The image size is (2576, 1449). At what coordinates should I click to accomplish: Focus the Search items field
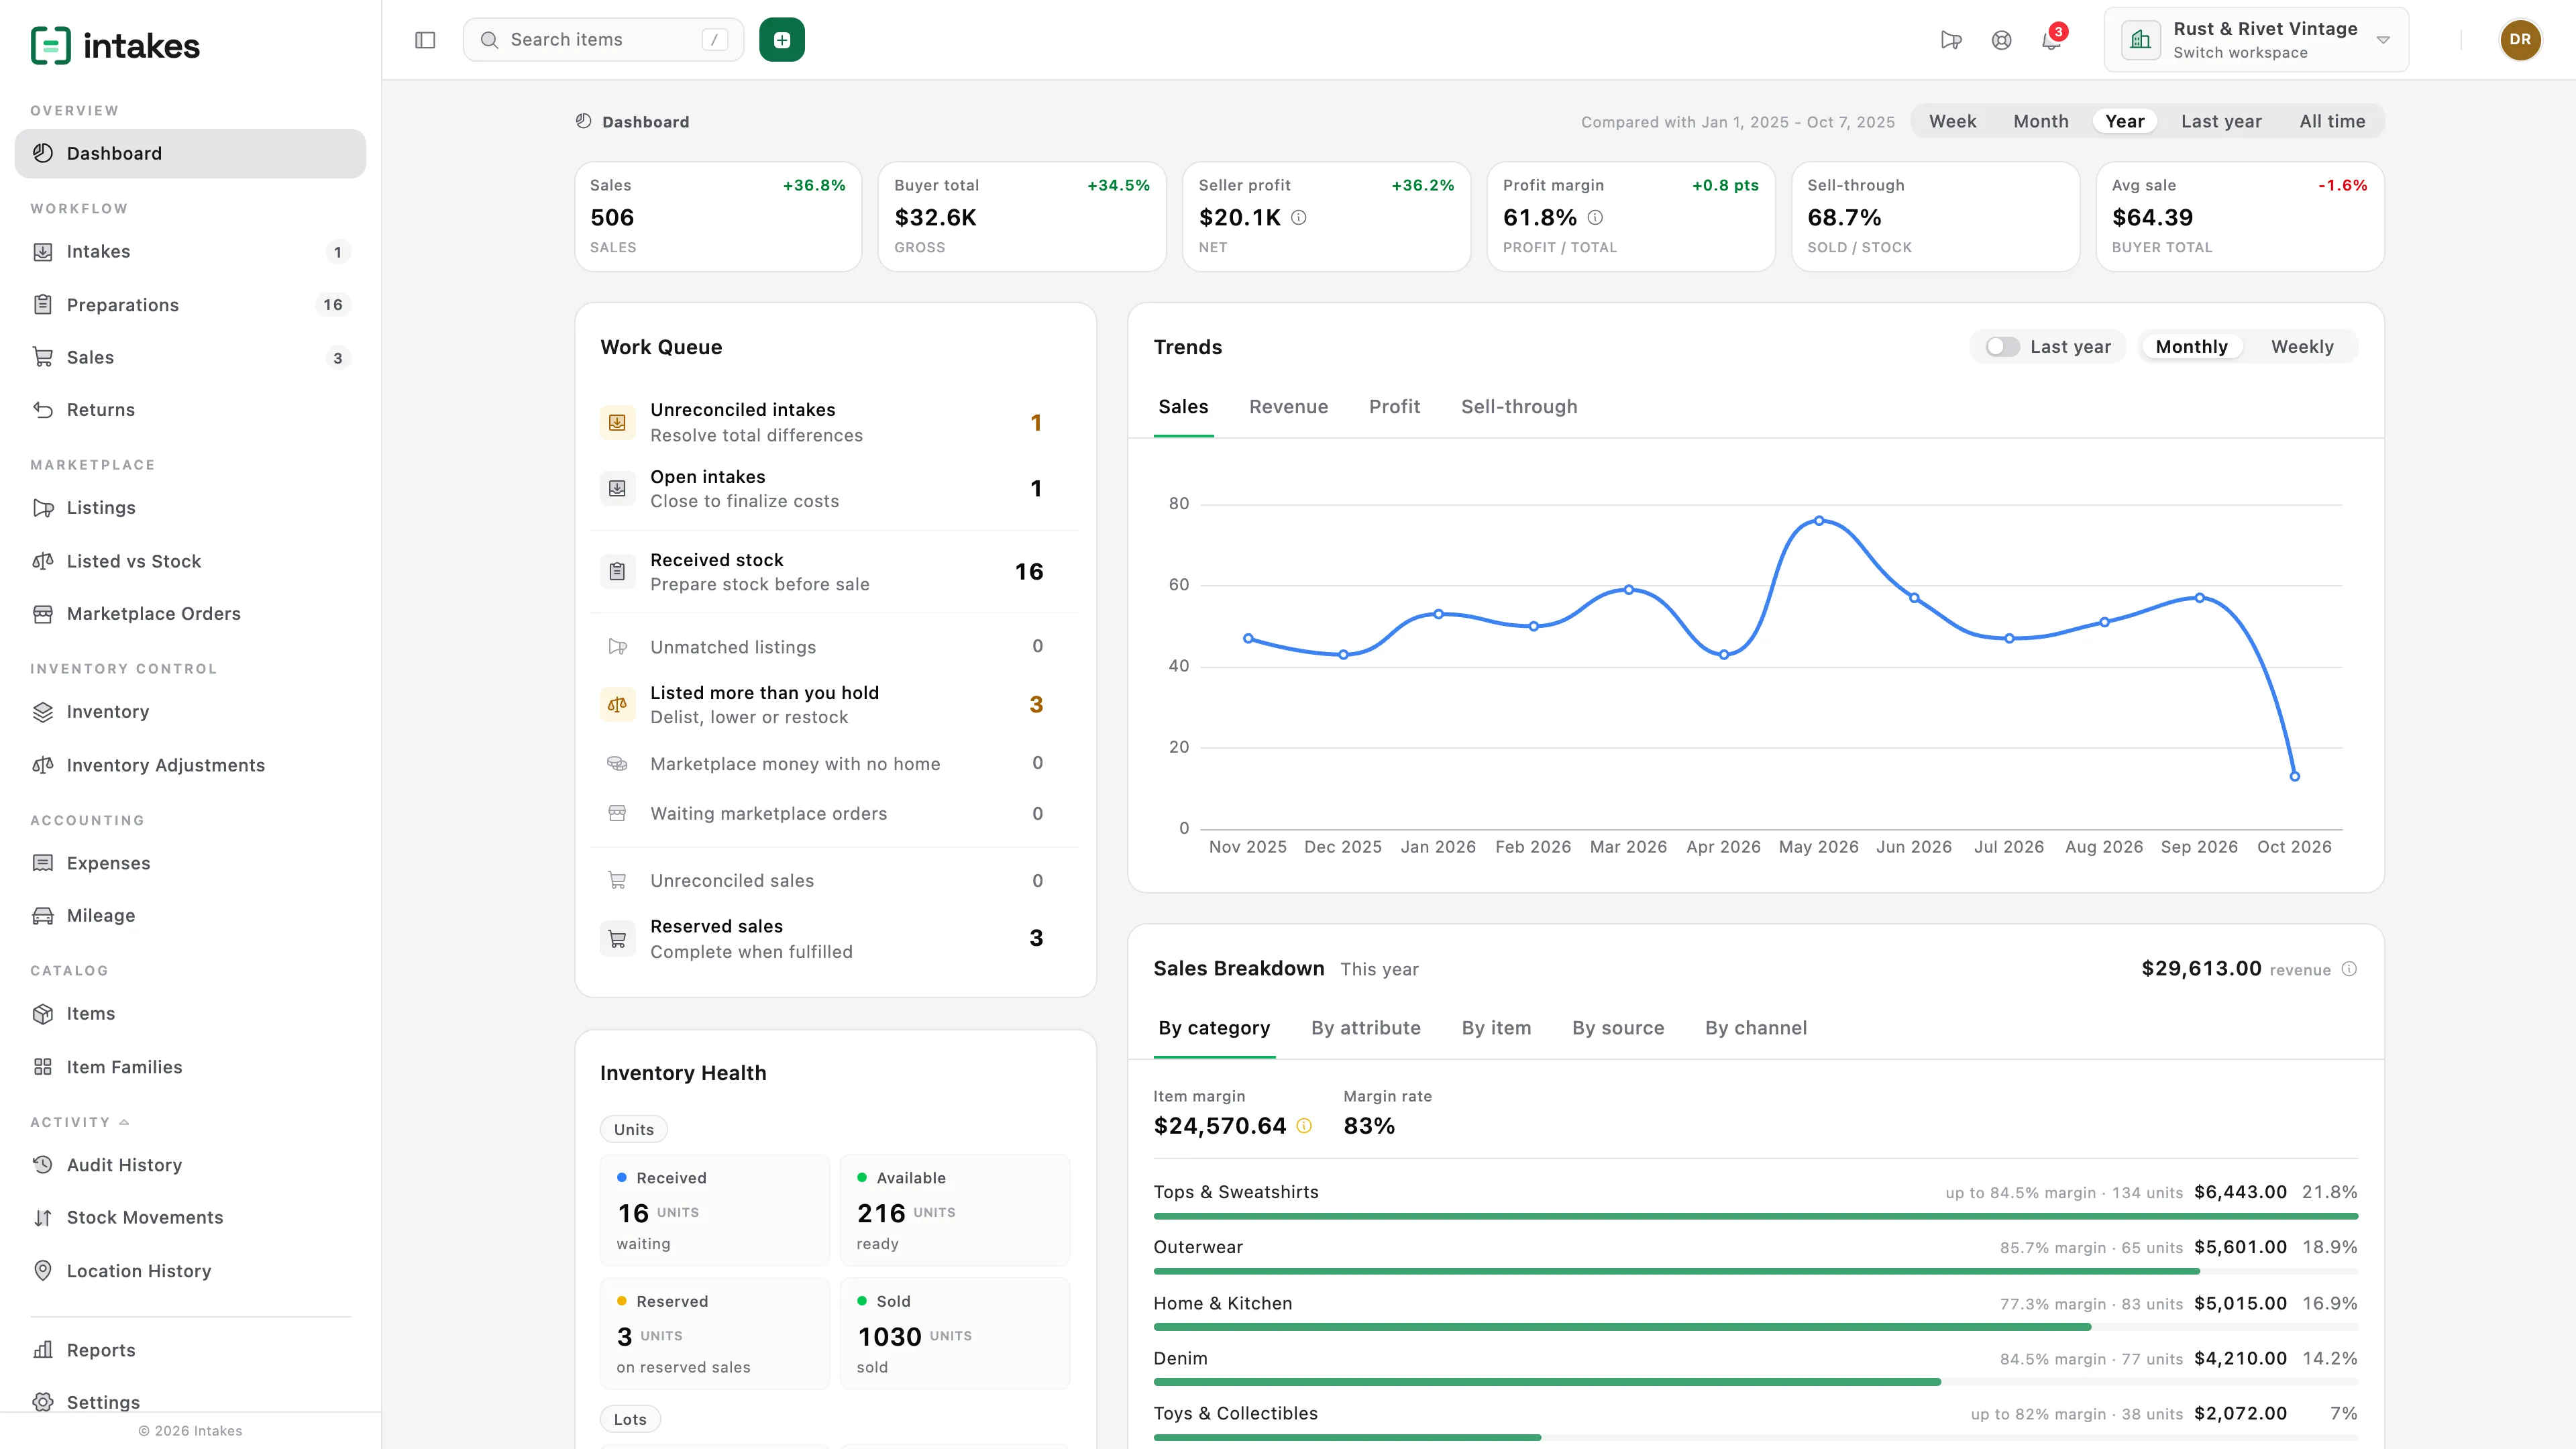(603, 40)
